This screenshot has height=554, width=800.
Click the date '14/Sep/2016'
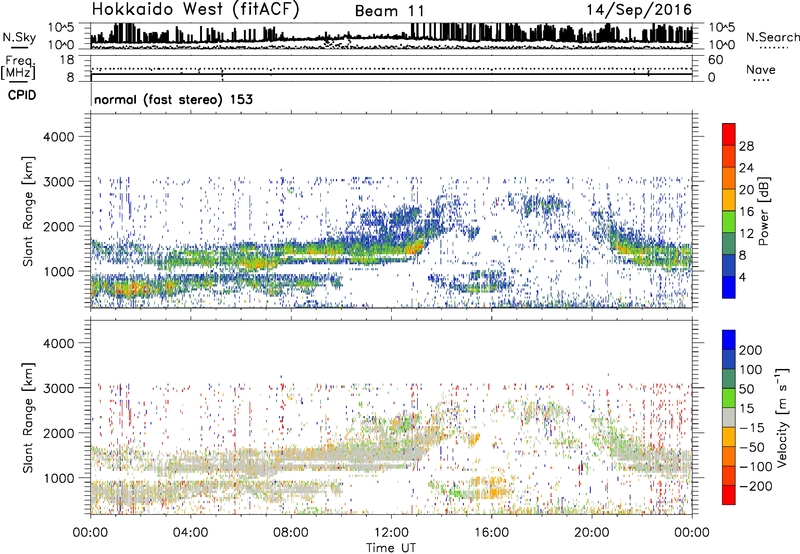coord(639,10)
